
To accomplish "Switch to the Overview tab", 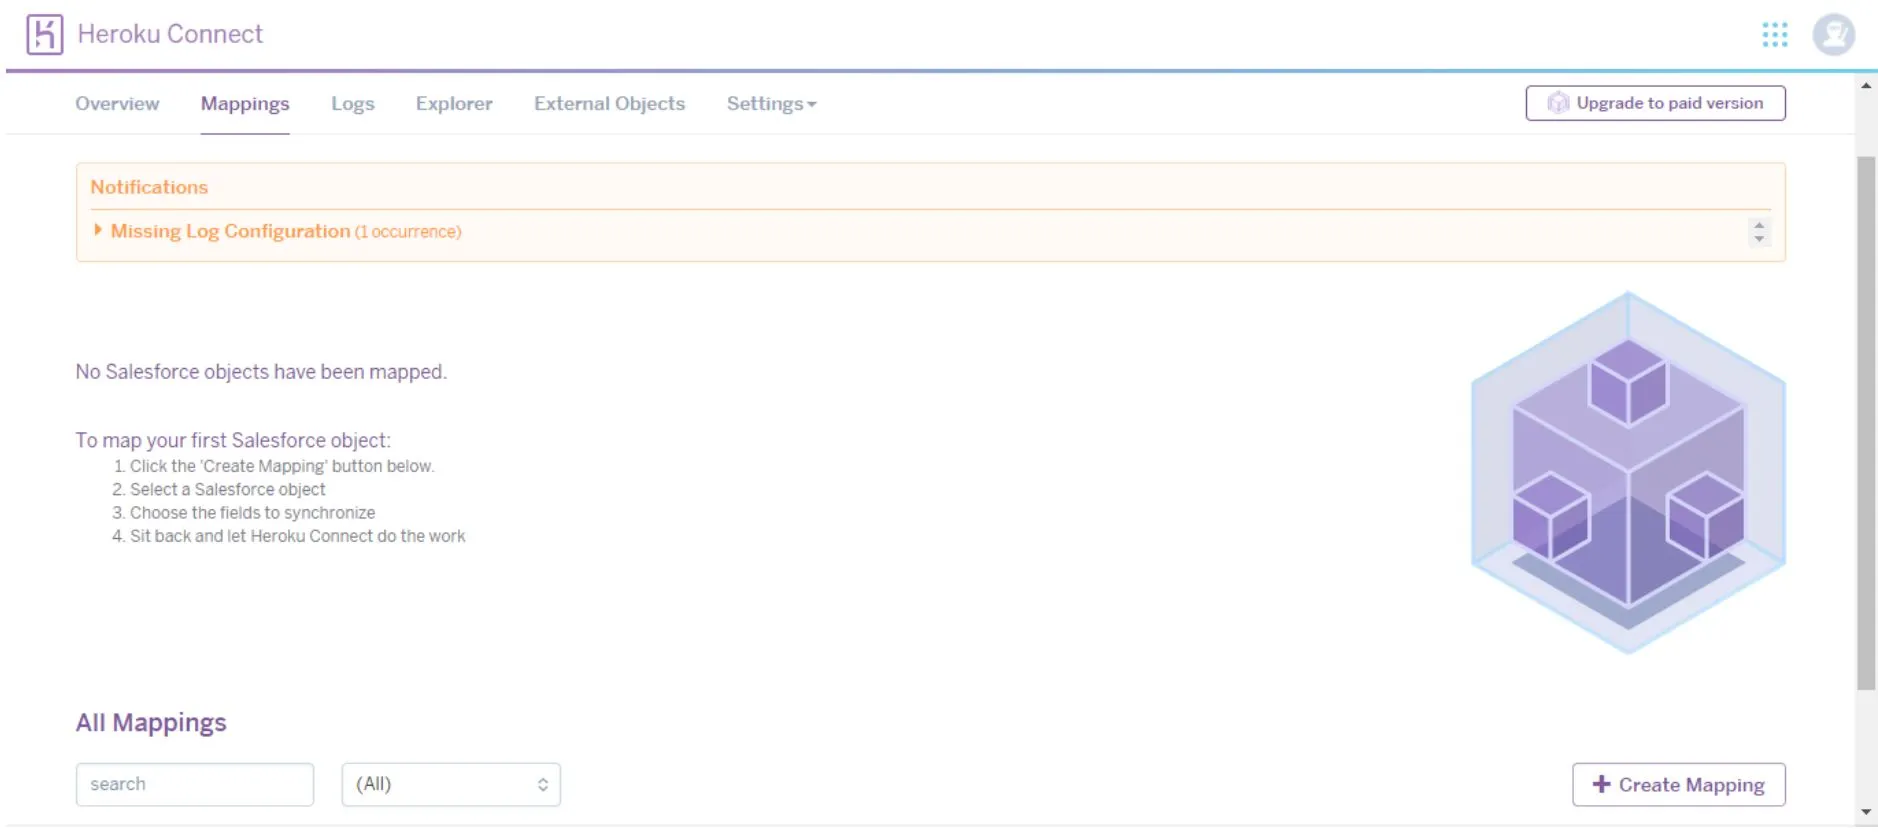I will tap(117, 104).
